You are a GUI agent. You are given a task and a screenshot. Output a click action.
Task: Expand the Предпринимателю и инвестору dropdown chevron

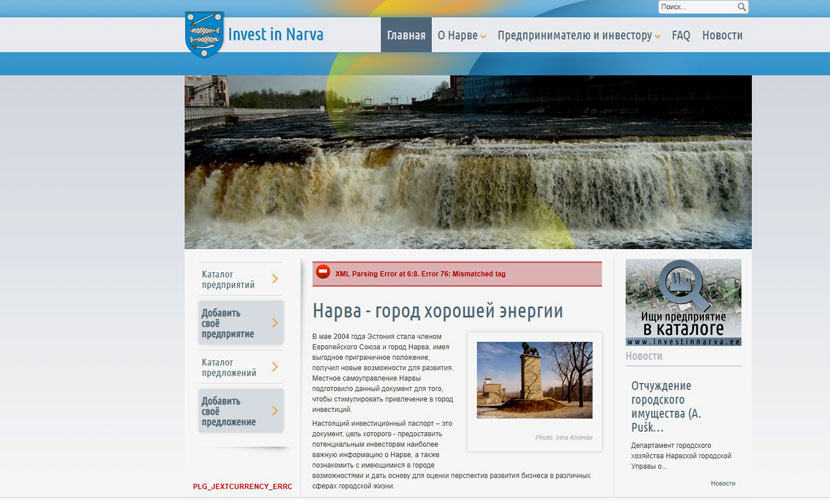(657, 37)
